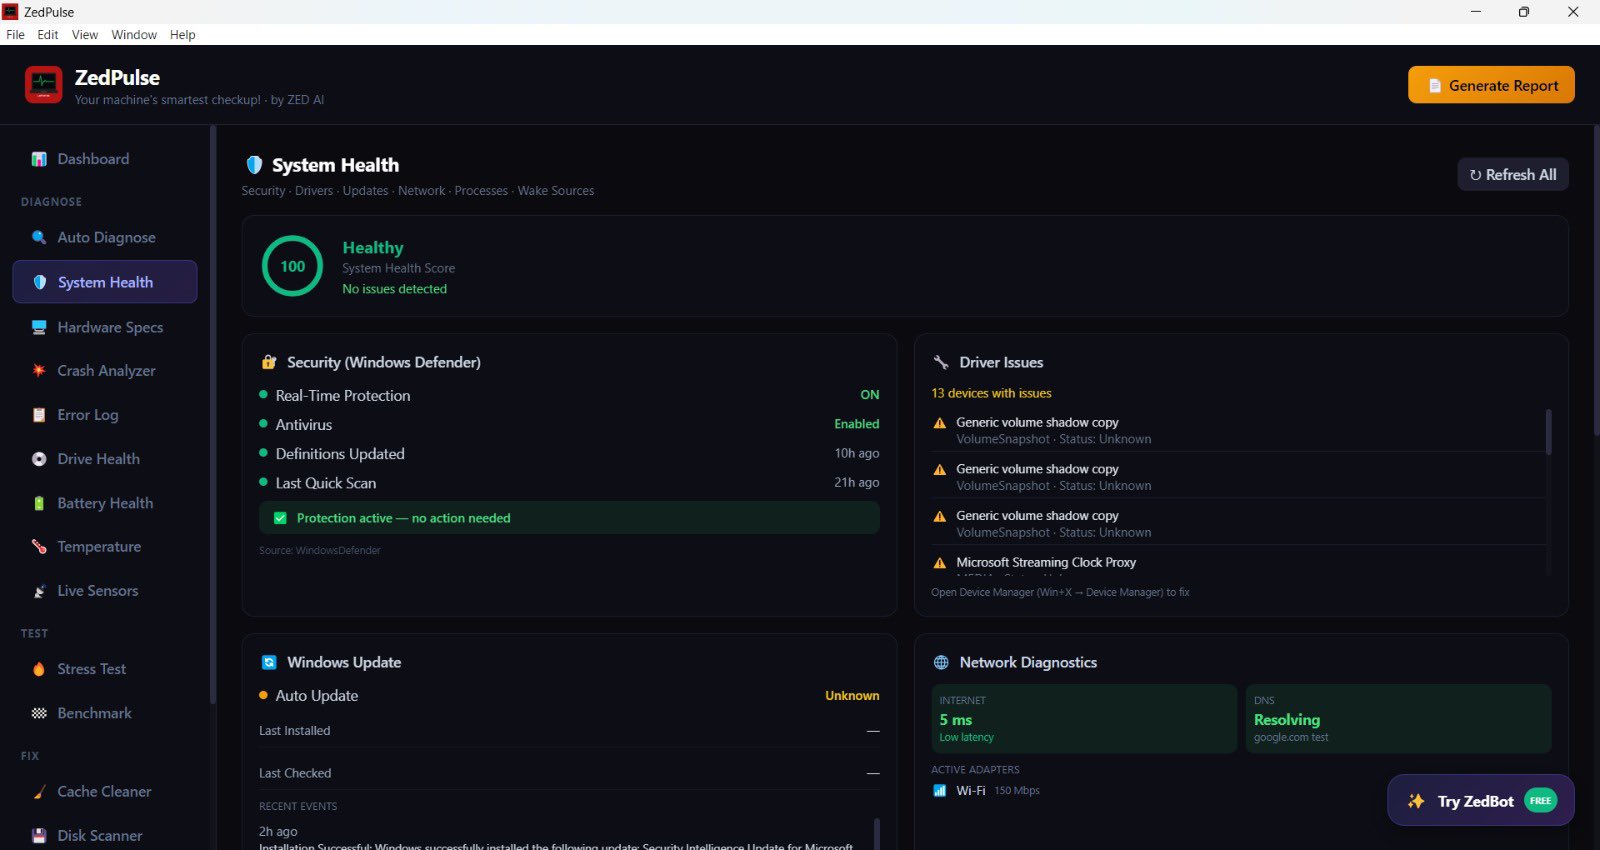The width and height of the screenshot is (1600, 850).
Task: Click the Security lock icon in Windows Defender card
Action: (x=269, y=362)
